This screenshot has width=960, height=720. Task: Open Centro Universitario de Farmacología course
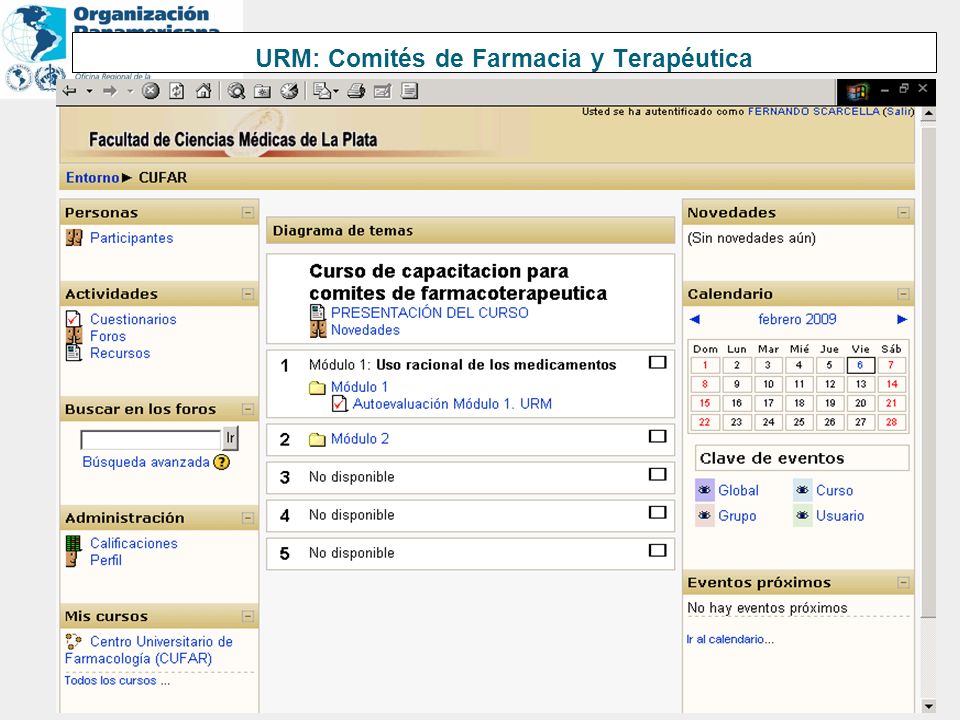pos(149,650)
